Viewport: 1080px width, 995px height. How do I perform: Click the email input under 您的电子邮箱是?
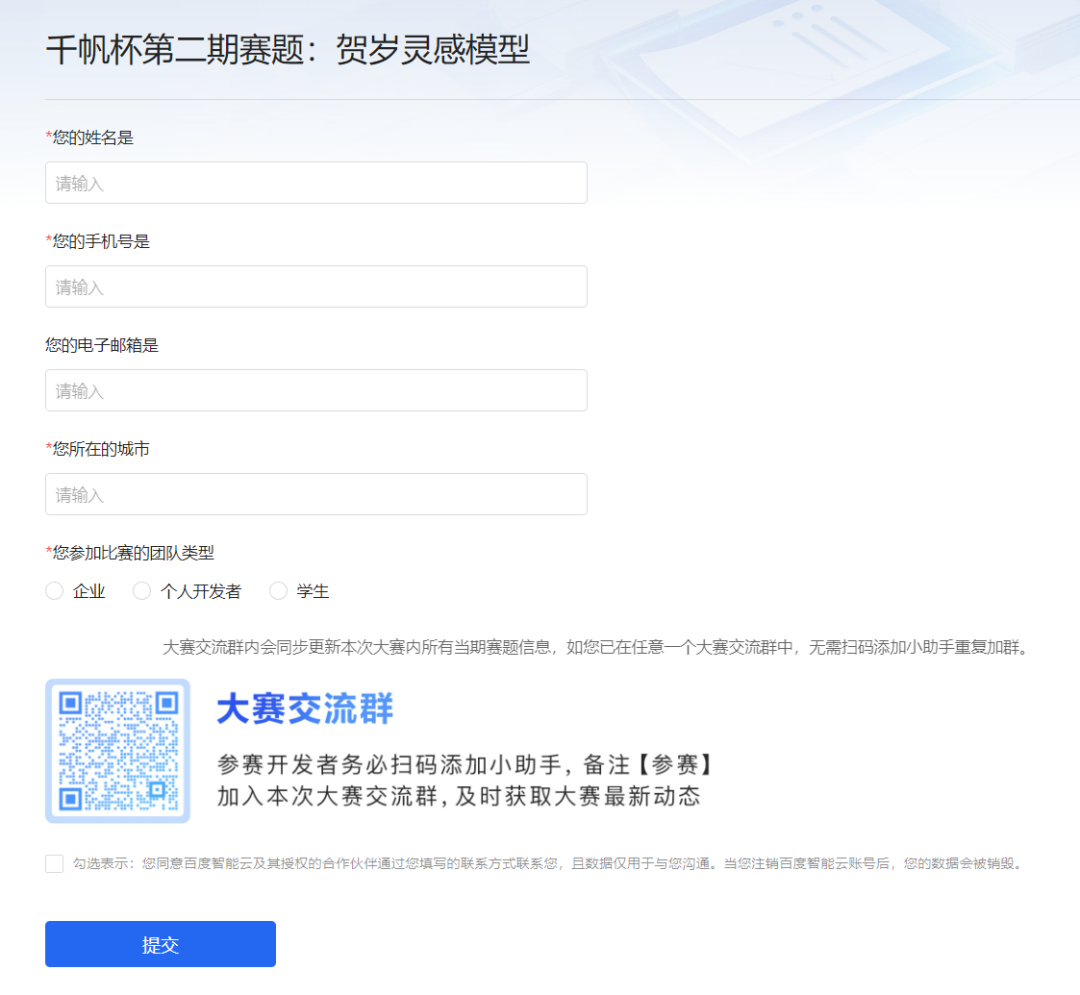click(316, 390)
